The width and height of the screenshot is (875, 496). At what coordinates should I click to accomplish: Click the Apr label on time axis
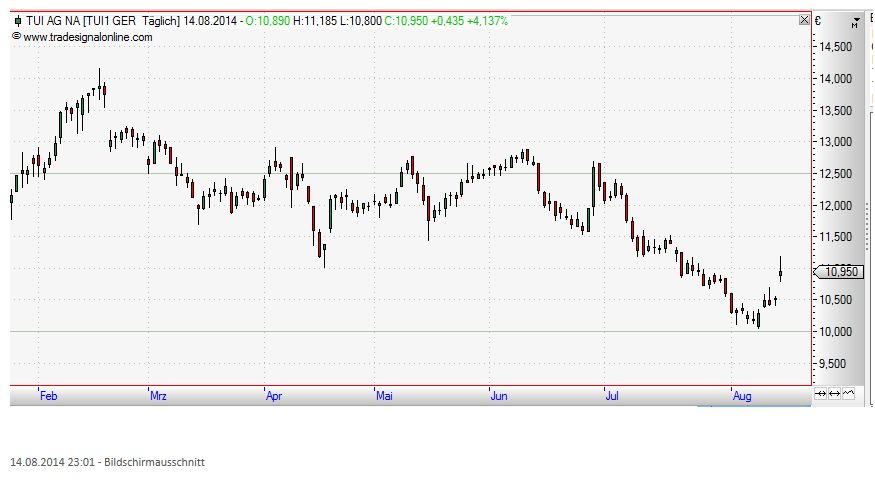click(273, 396)
